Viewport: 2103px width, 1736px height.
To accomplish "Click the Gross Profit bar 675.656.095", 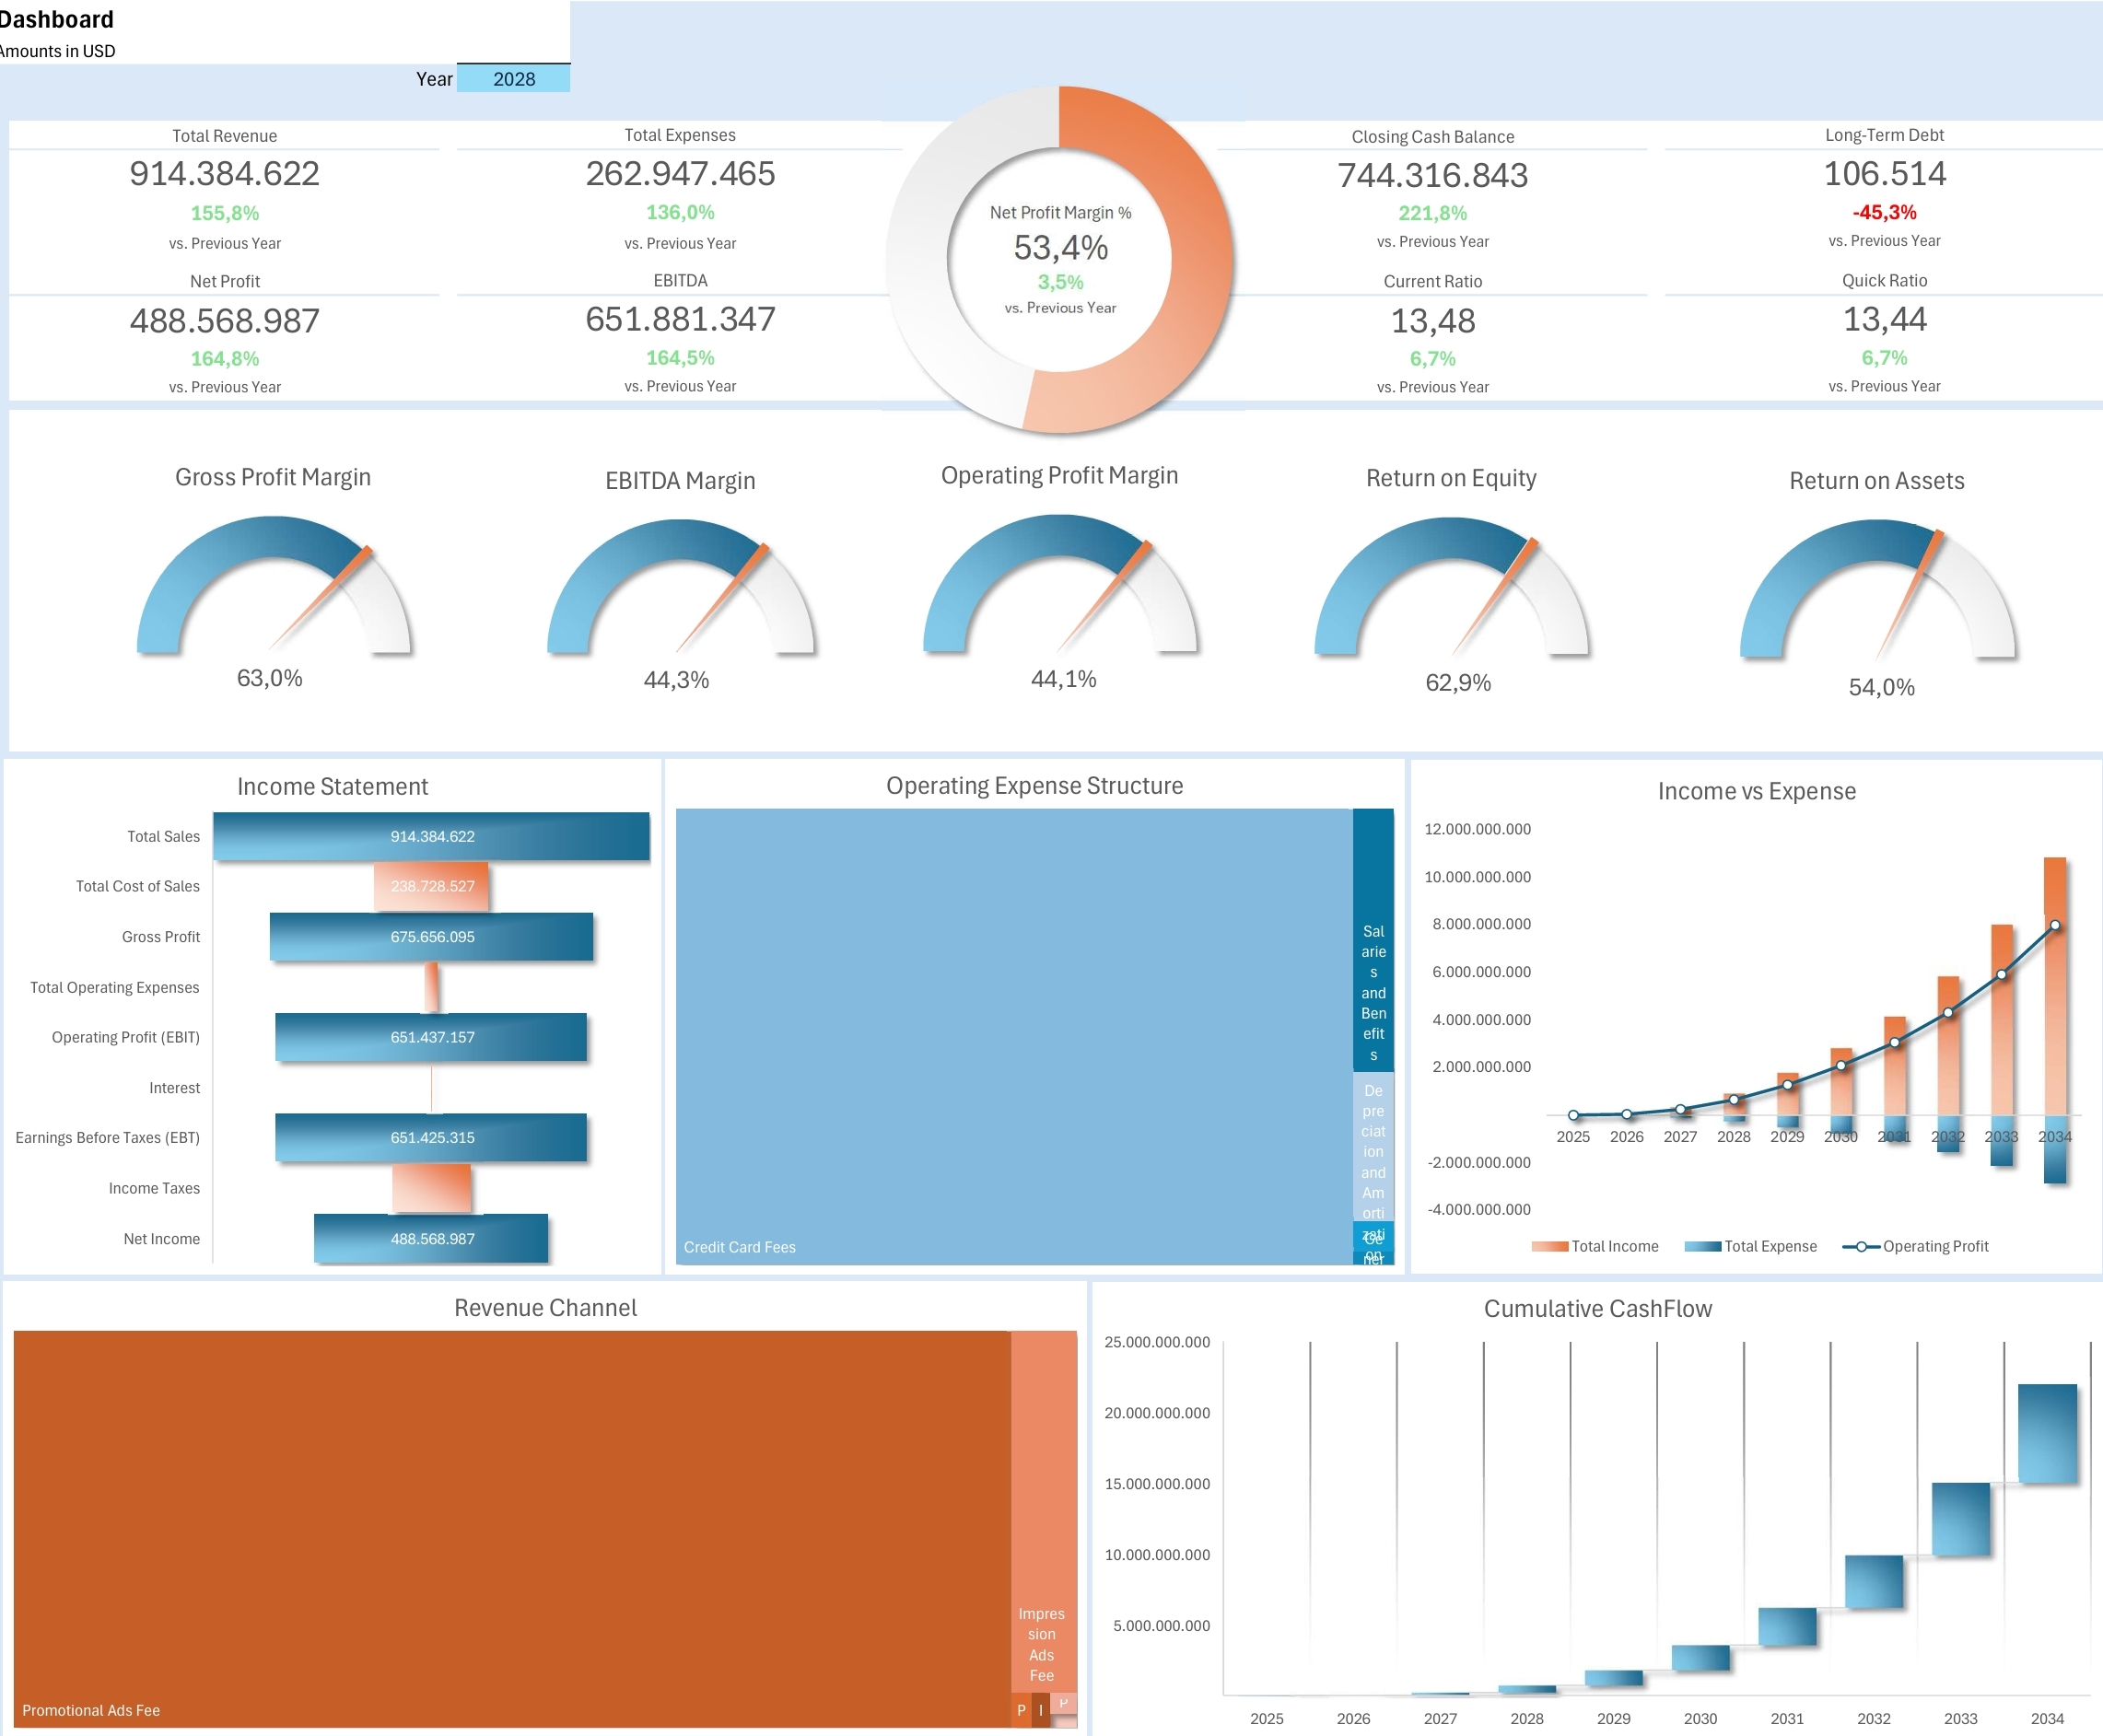I will 431,937.
